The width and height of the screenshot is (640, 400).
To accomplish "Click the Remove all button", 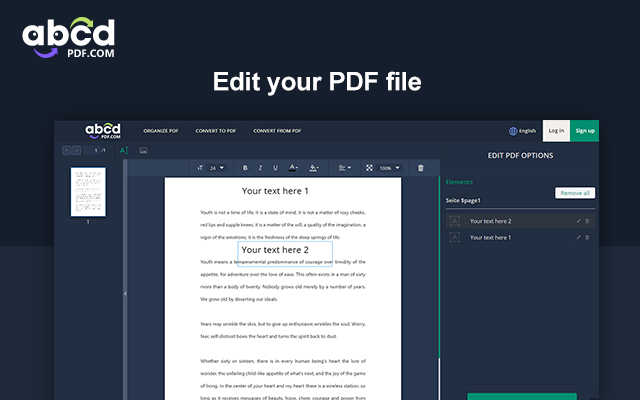I will click(575, 193).
